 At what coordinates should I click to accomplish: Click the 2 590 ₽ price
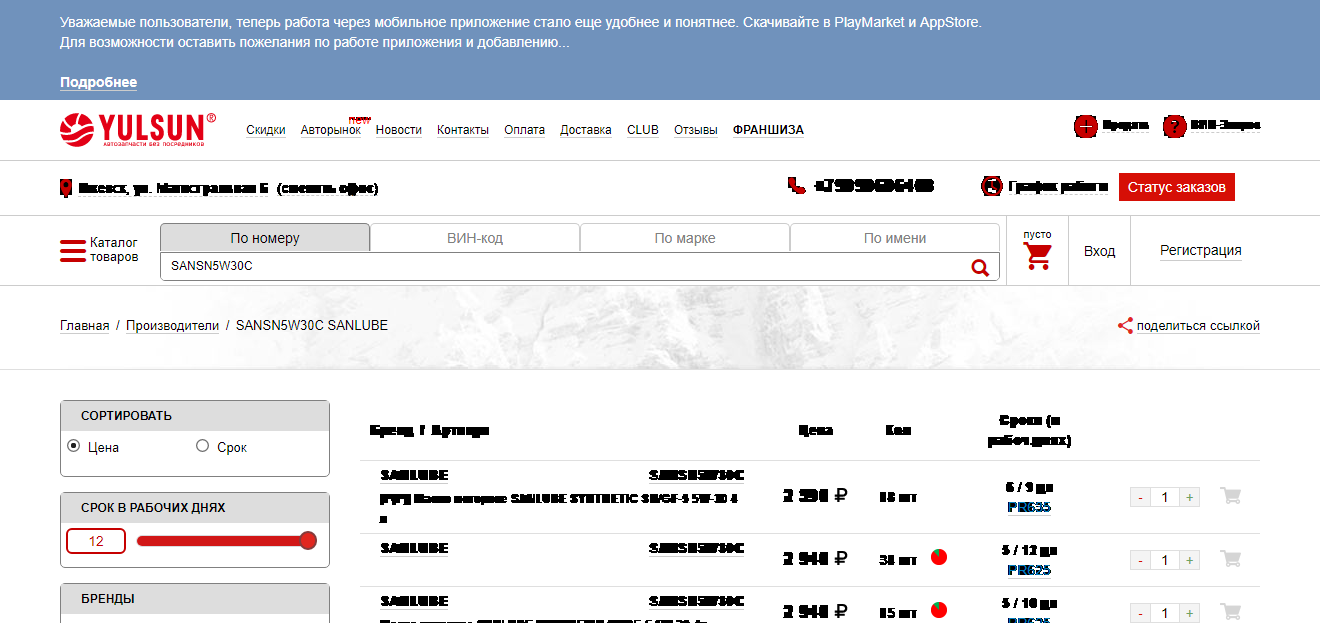[815, 495]
